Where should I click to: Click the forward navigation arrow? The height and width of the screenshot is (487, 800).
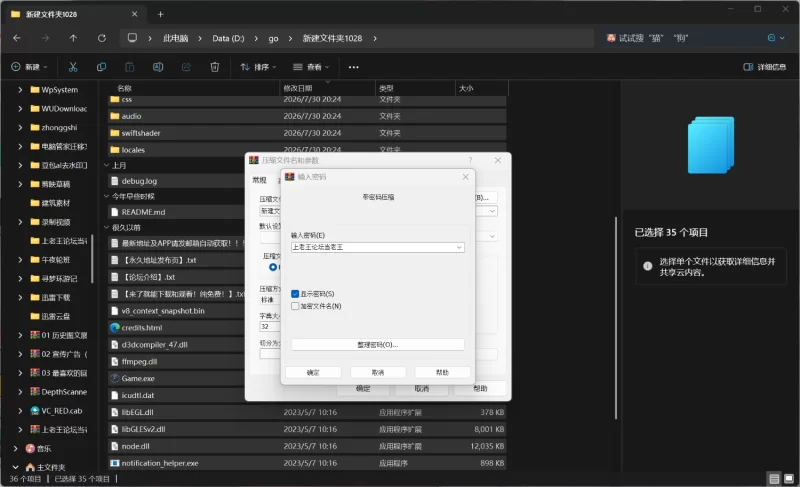45,38
